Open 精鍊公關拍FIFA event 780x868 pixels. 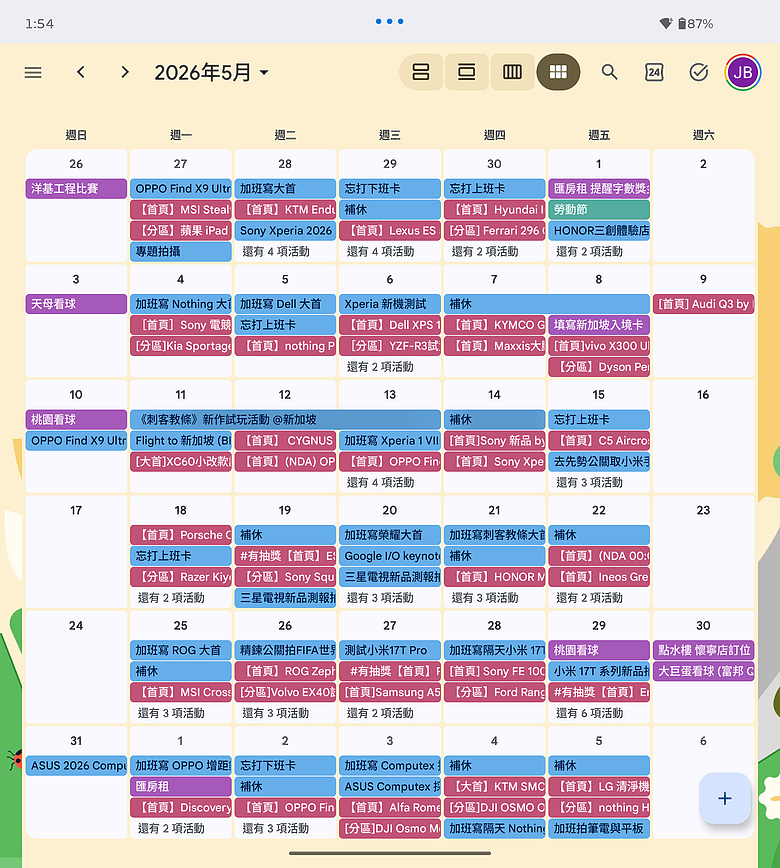coord(285,650)
